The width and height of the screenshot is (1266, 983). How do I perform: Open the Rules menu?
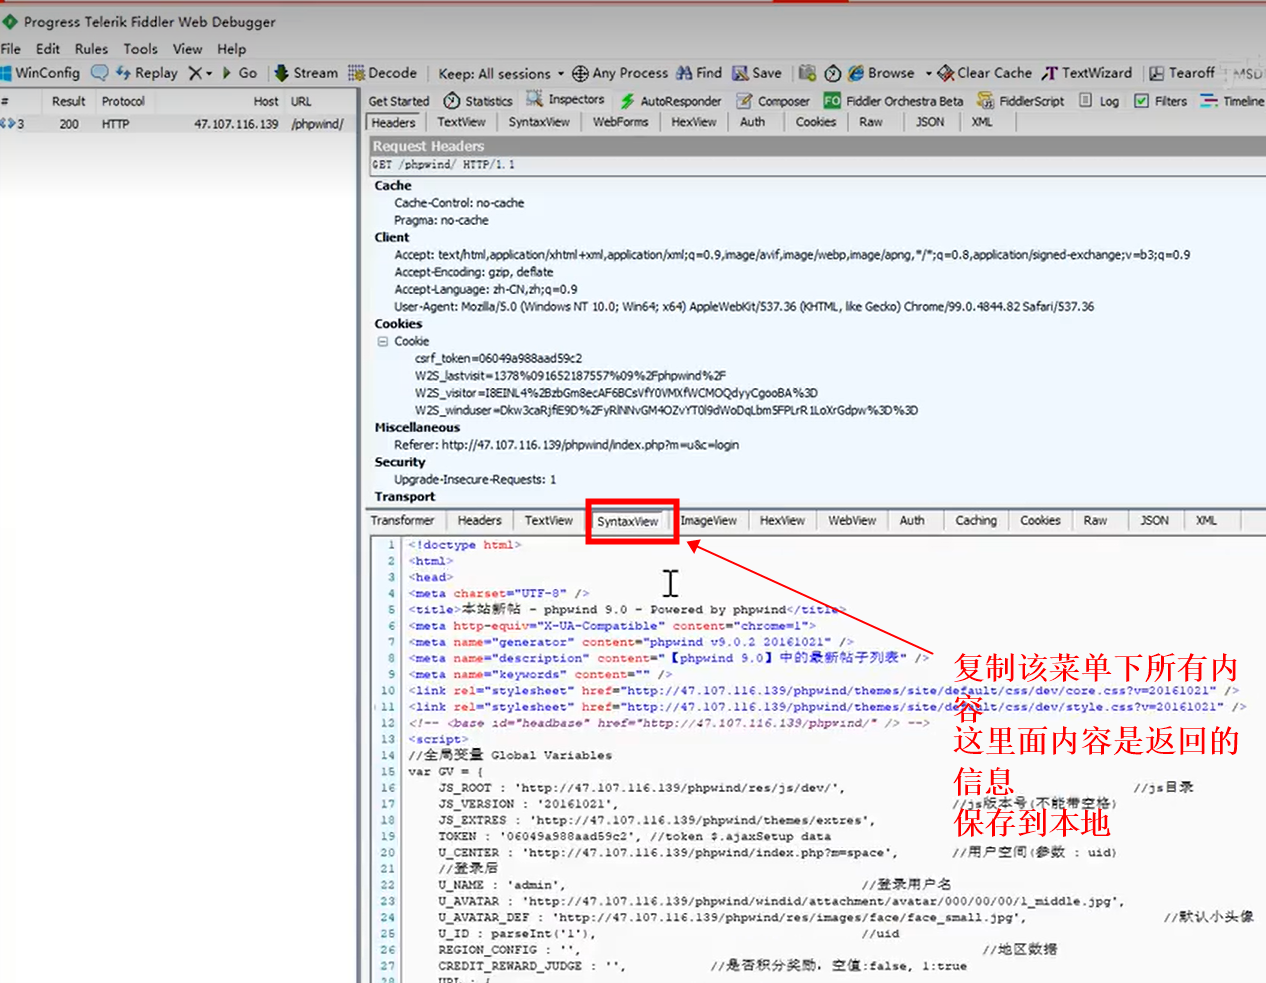pos(91,49)
